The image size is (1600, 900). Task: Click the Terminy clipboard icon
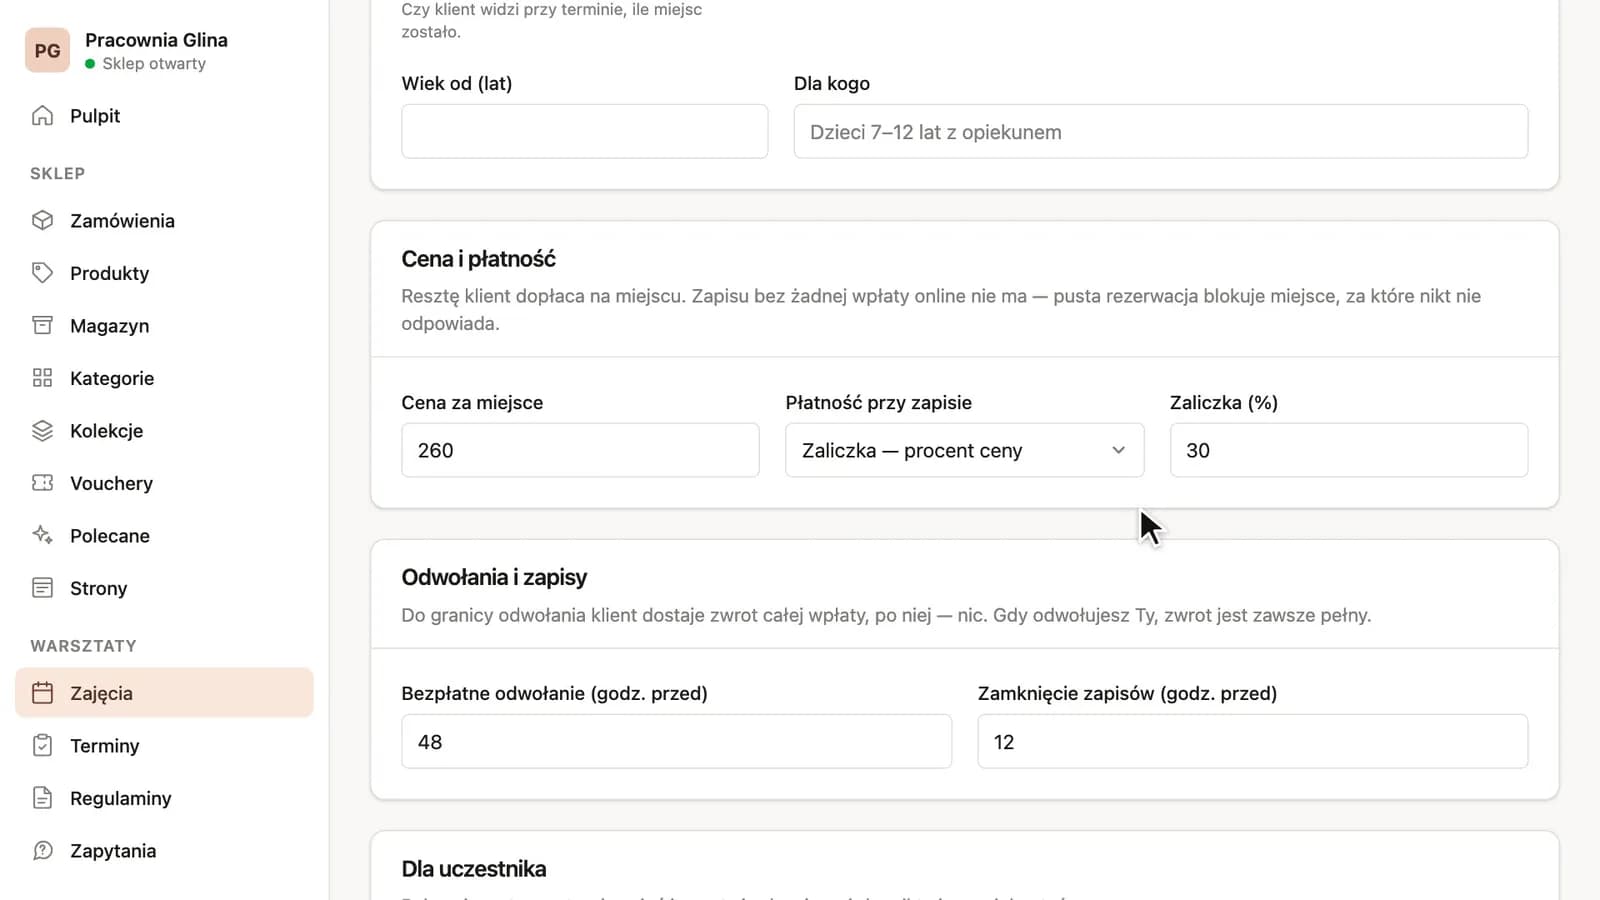click(x=42, y=746)
